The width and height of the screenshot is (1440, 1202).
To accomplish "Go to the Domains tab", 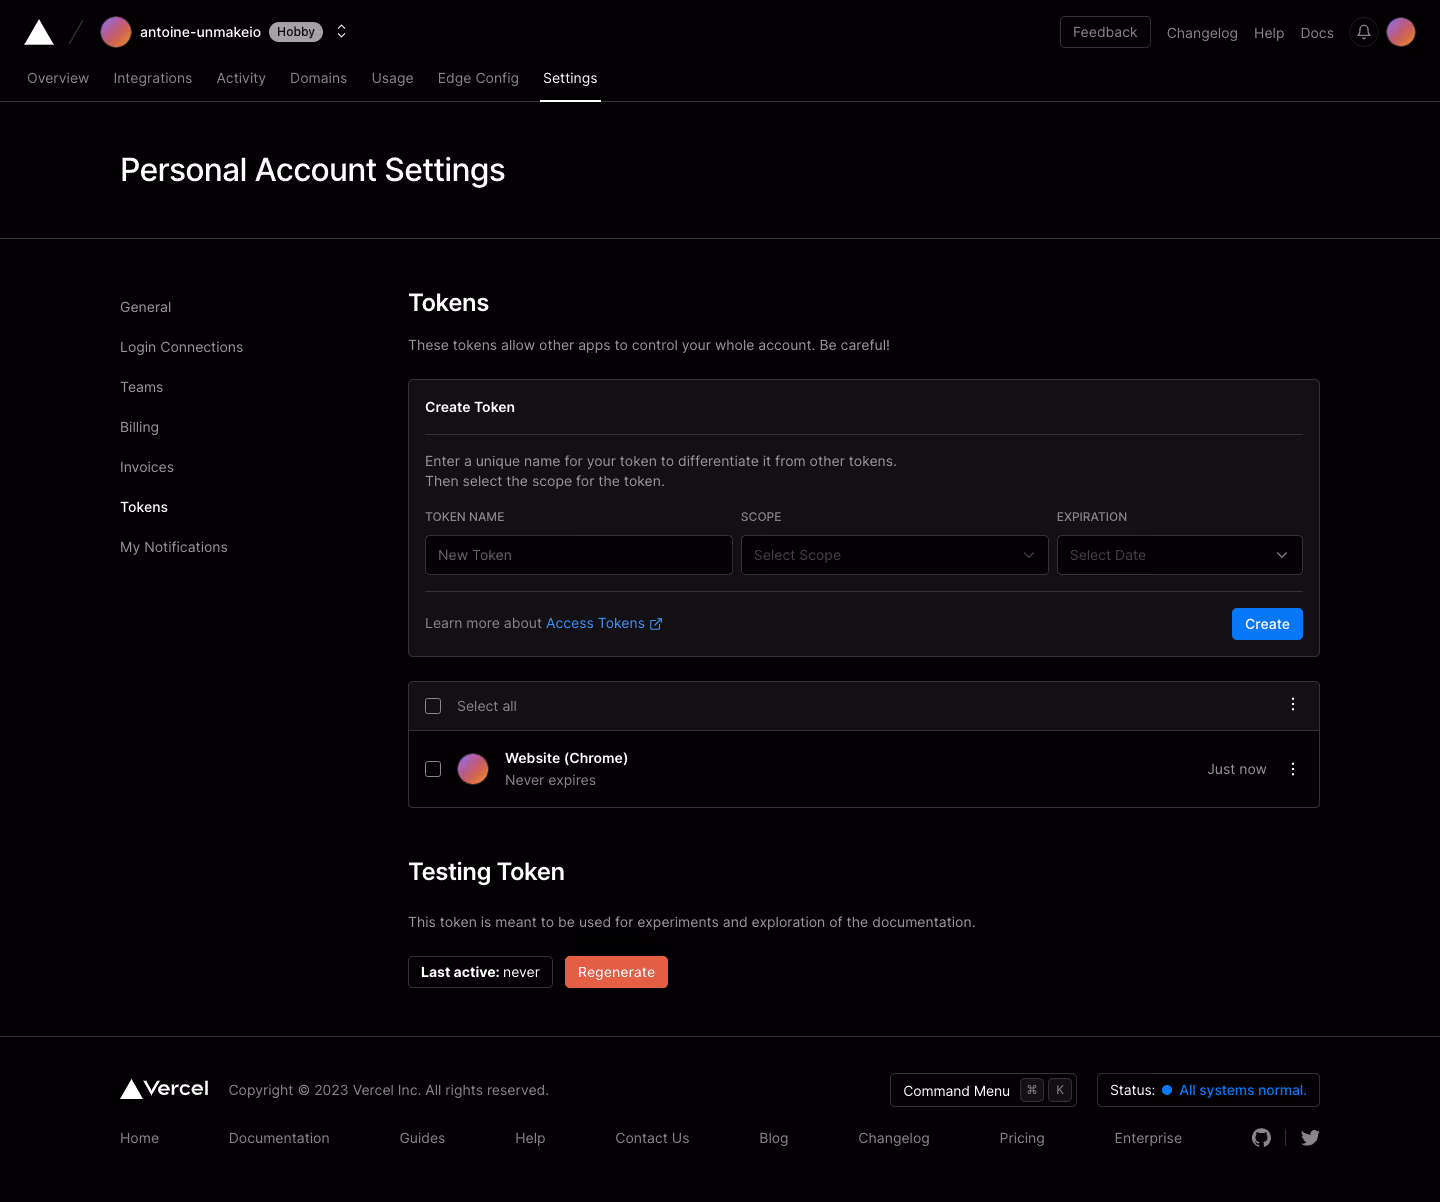I will (318, 78).
